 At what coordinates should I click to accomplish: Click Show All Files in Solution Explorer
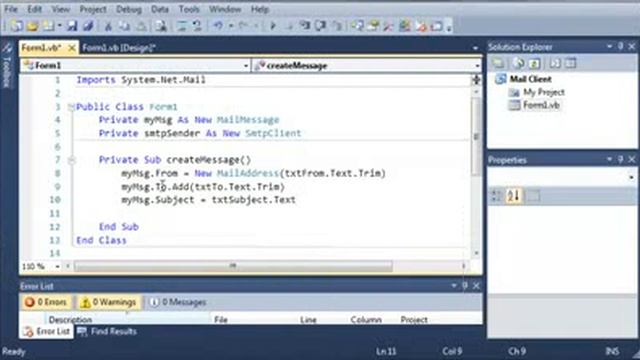click(518, 63)
